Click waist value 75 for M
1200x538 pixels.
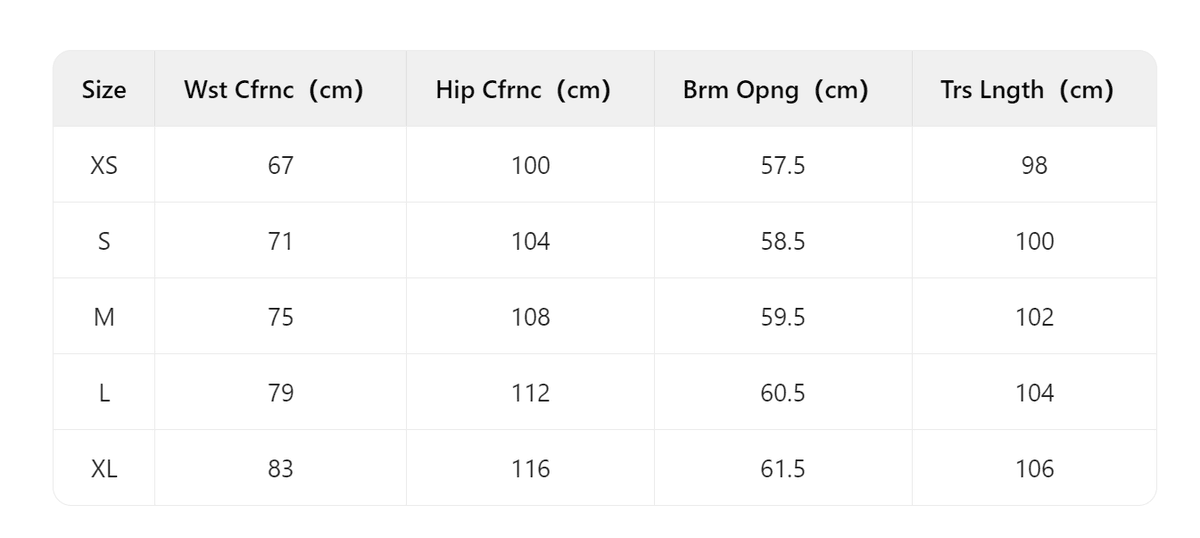click(x=281, y=318)
